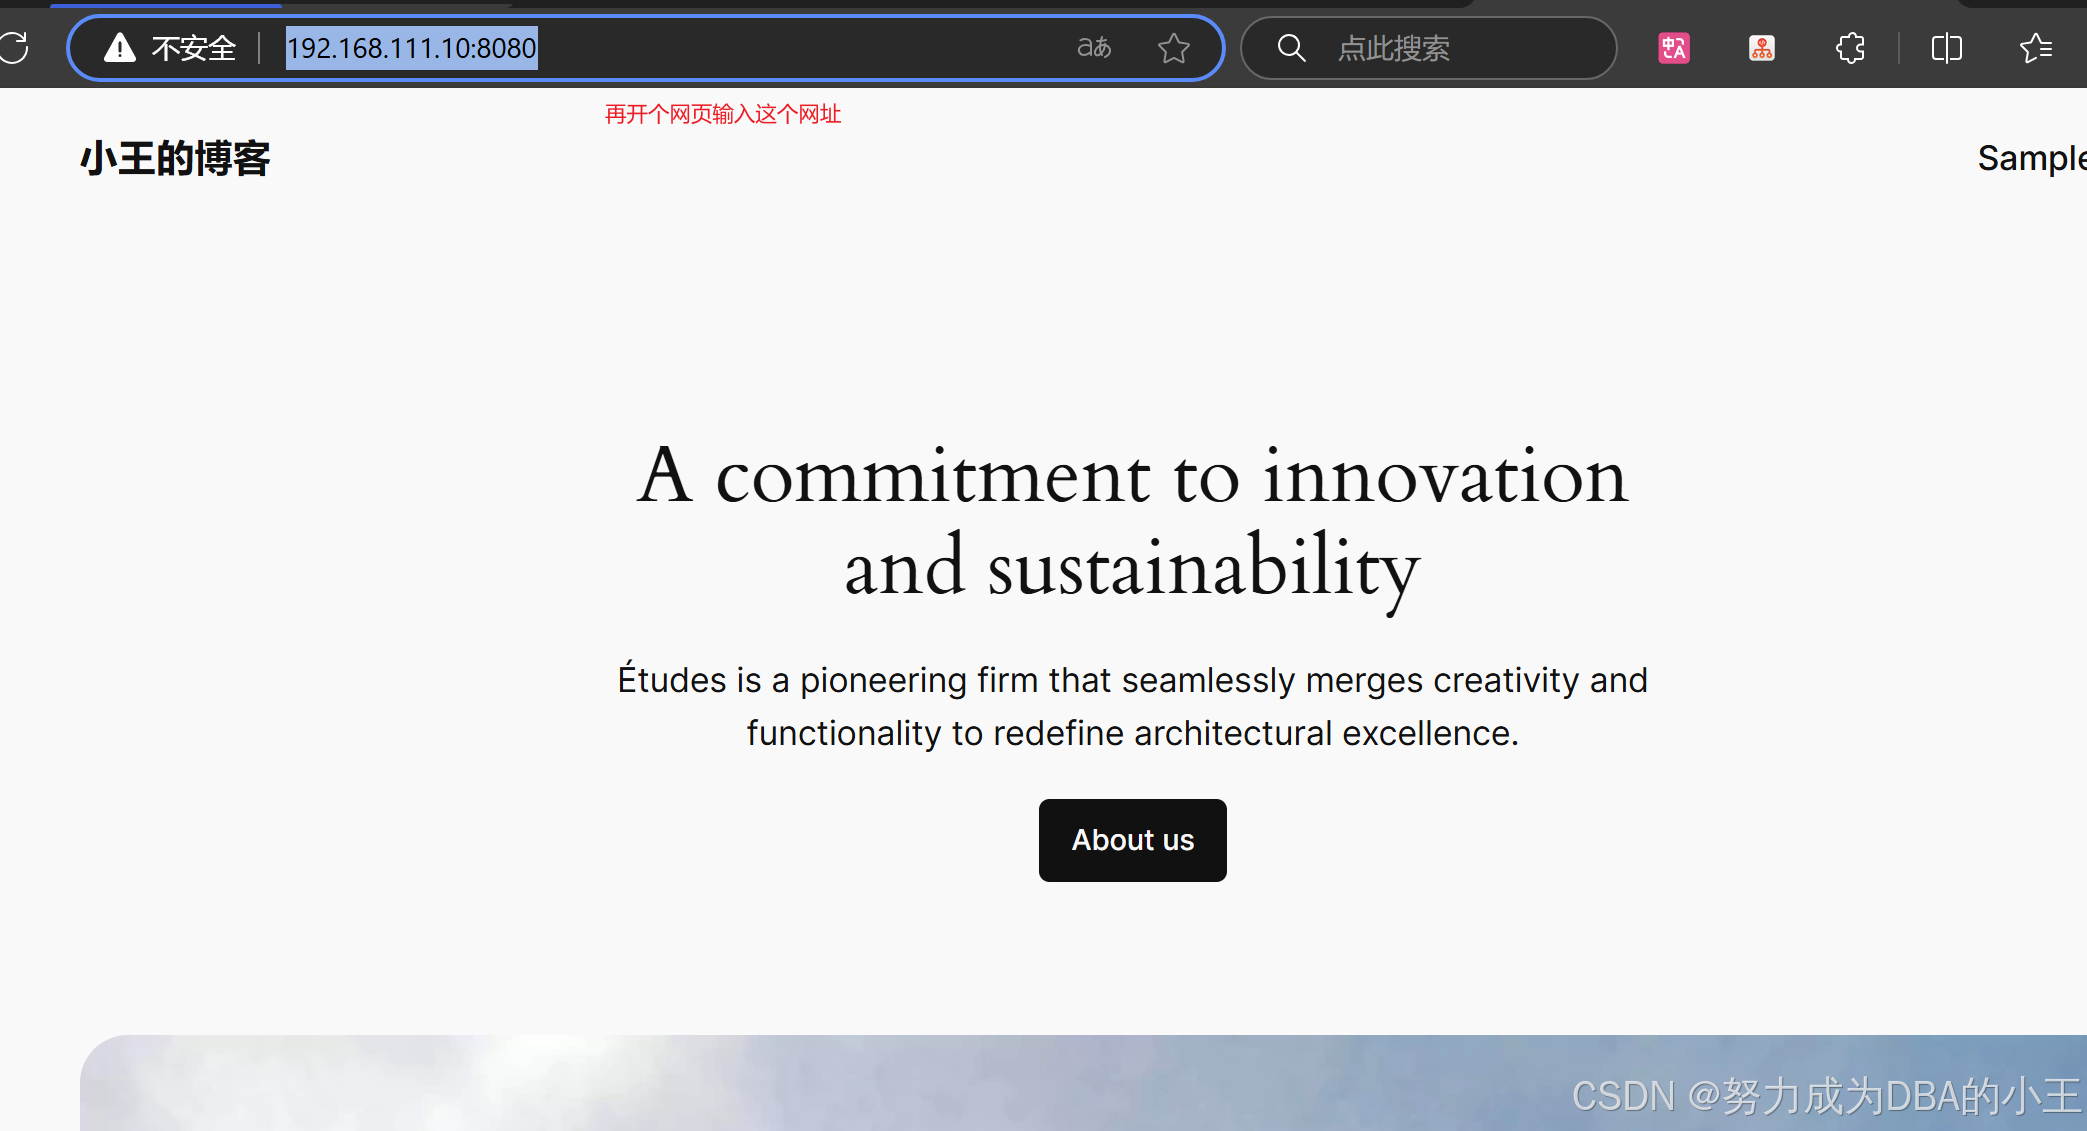This screenshot has width=2087, height=1131.
Task: Click the magnifier icon in search box
Action: point(1291,48)
